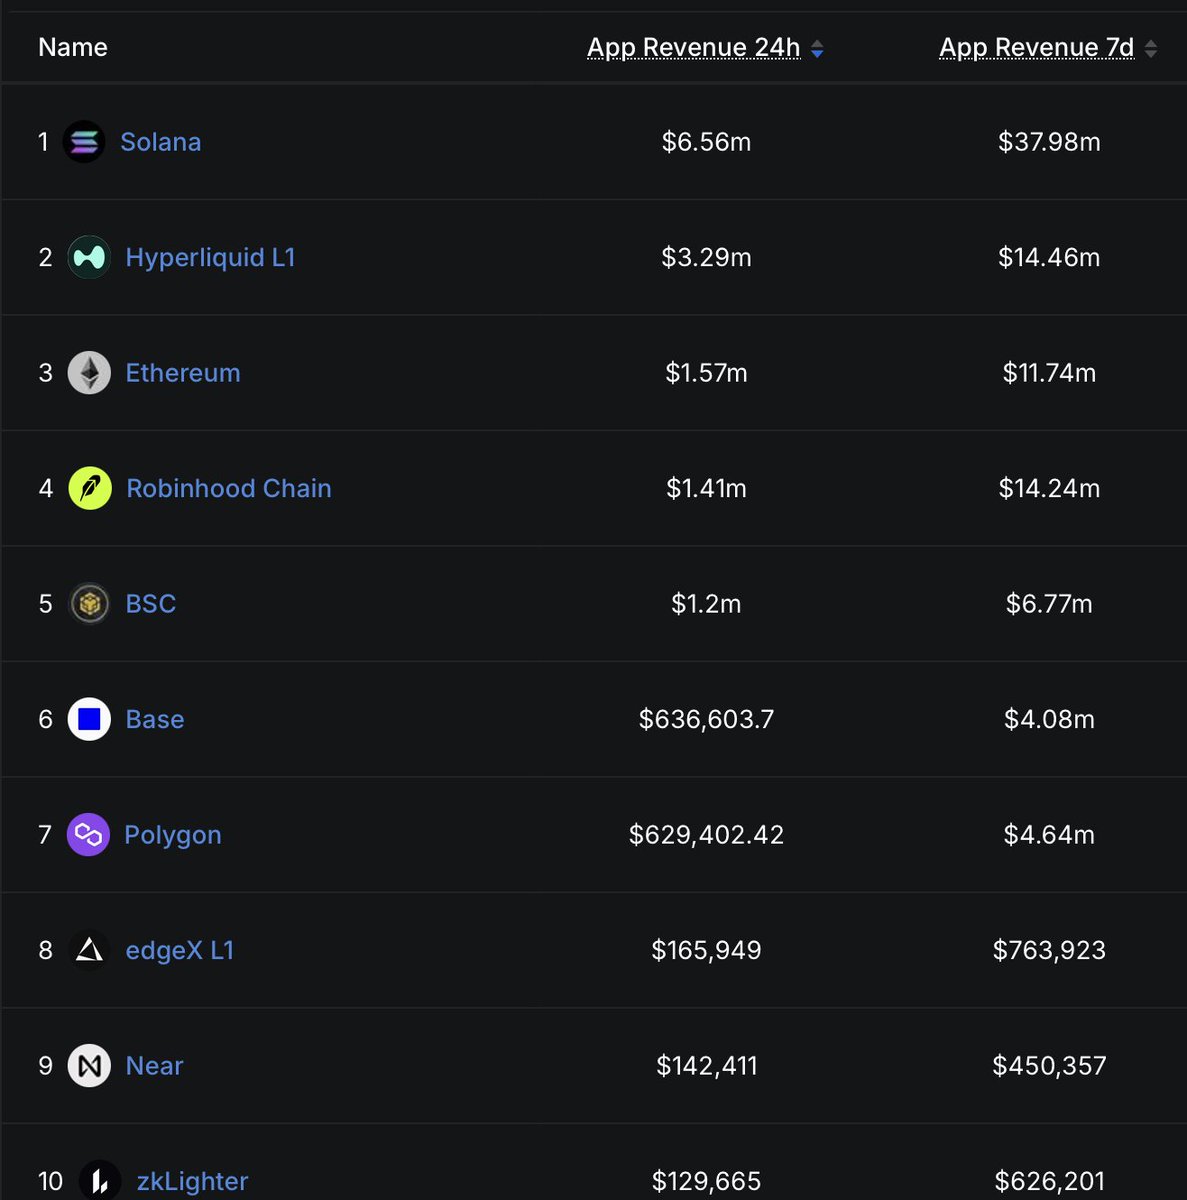Click rank number 1 beside Solana
The image size is (1187, 1200).
[x=43, y=142]
